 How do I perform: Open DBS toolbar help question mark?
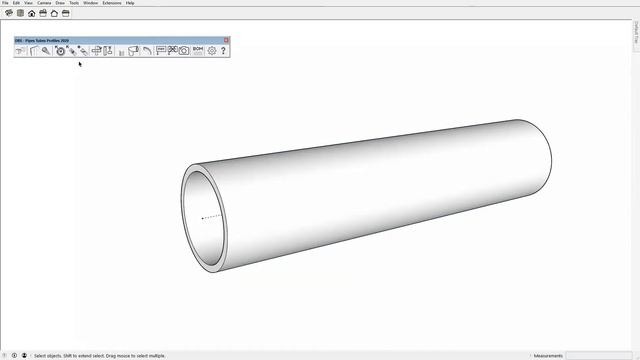click(223, 51)
